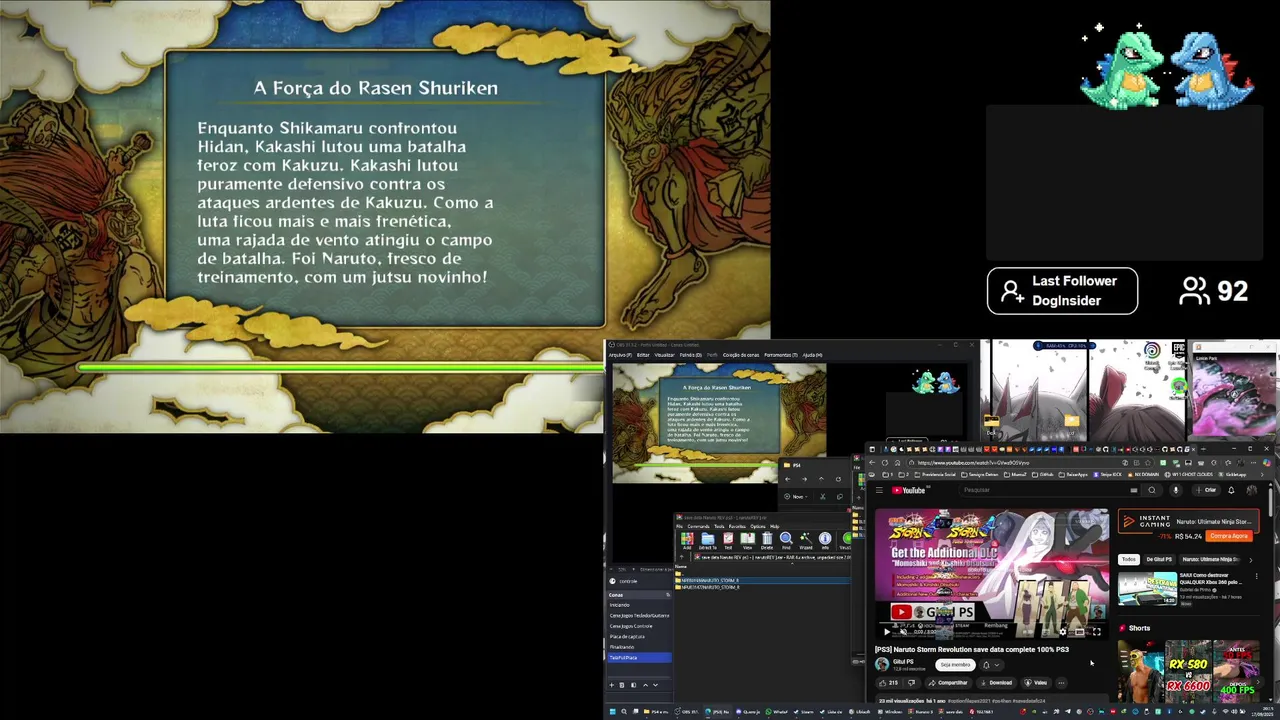Open YouTube account avatar
Screen dimensions: 1280x720
(1252, 490)
